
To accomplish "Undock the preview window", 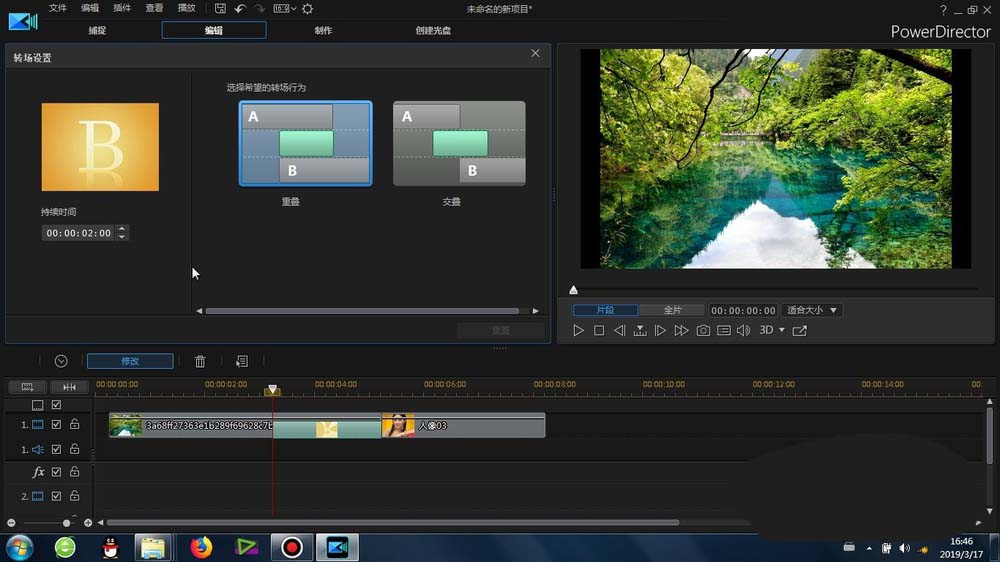I will 799,331.
